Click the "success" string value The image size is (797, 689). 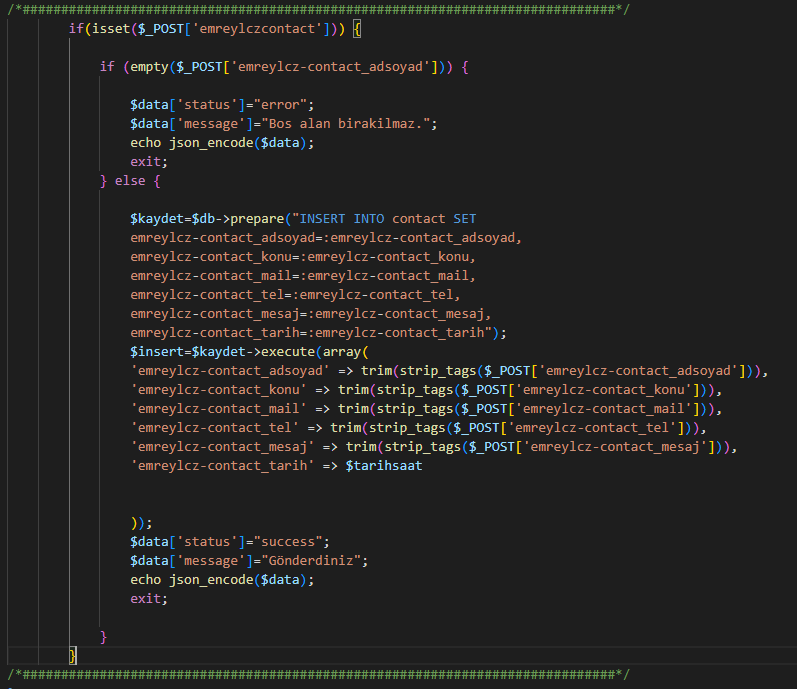point(288,542)
